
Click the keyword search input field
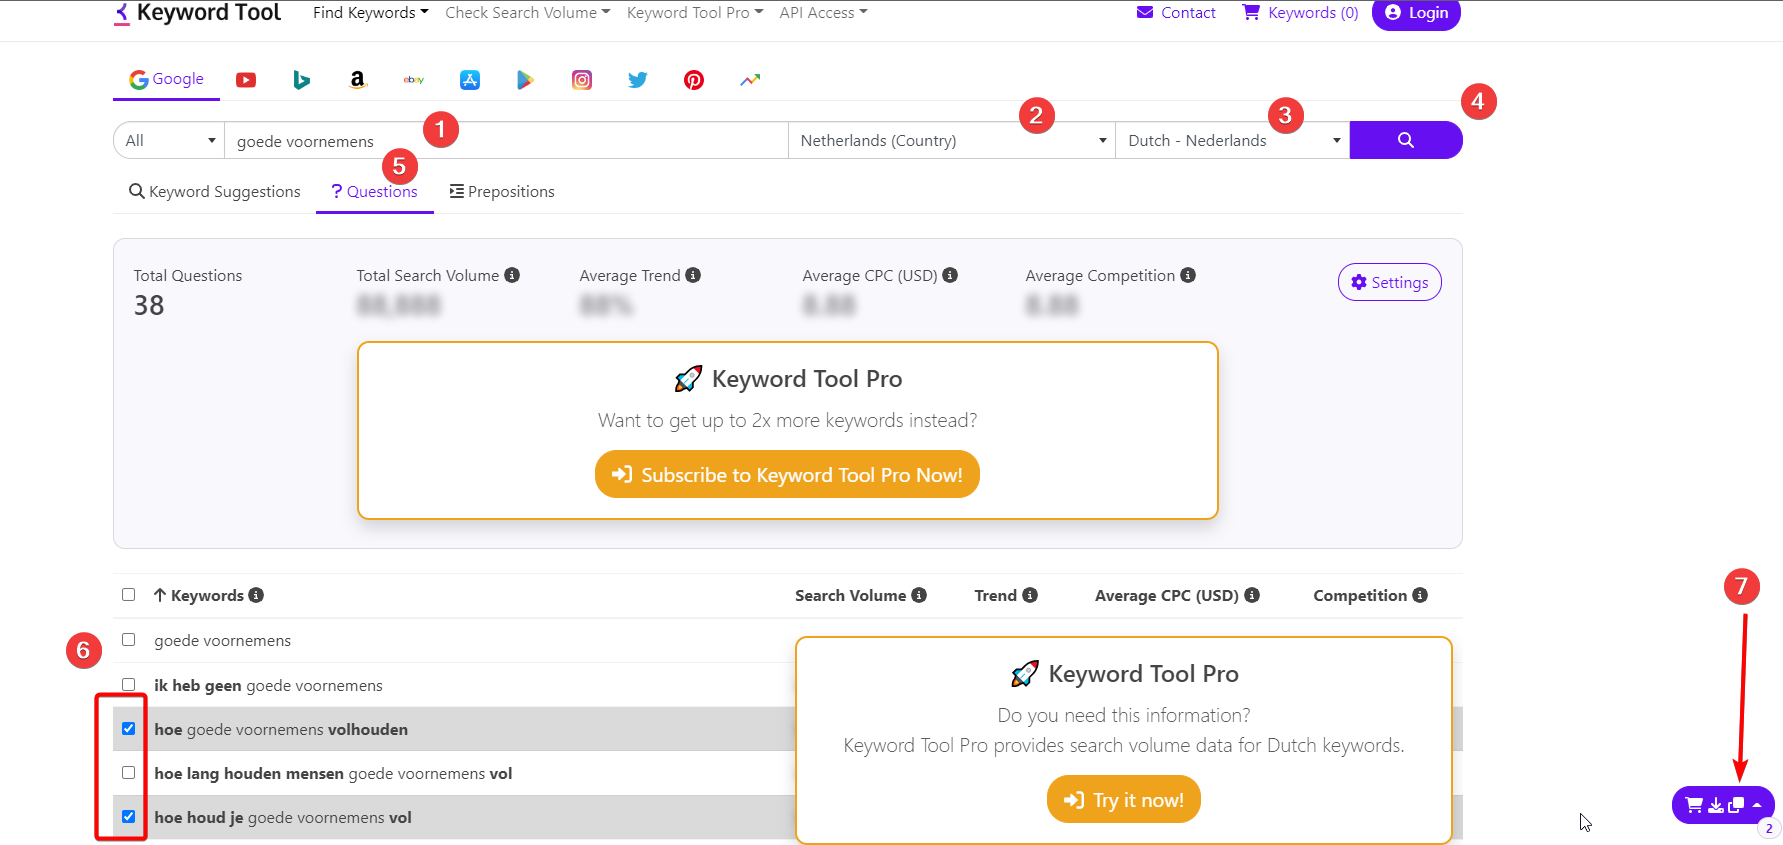click(x=505, y=141)
